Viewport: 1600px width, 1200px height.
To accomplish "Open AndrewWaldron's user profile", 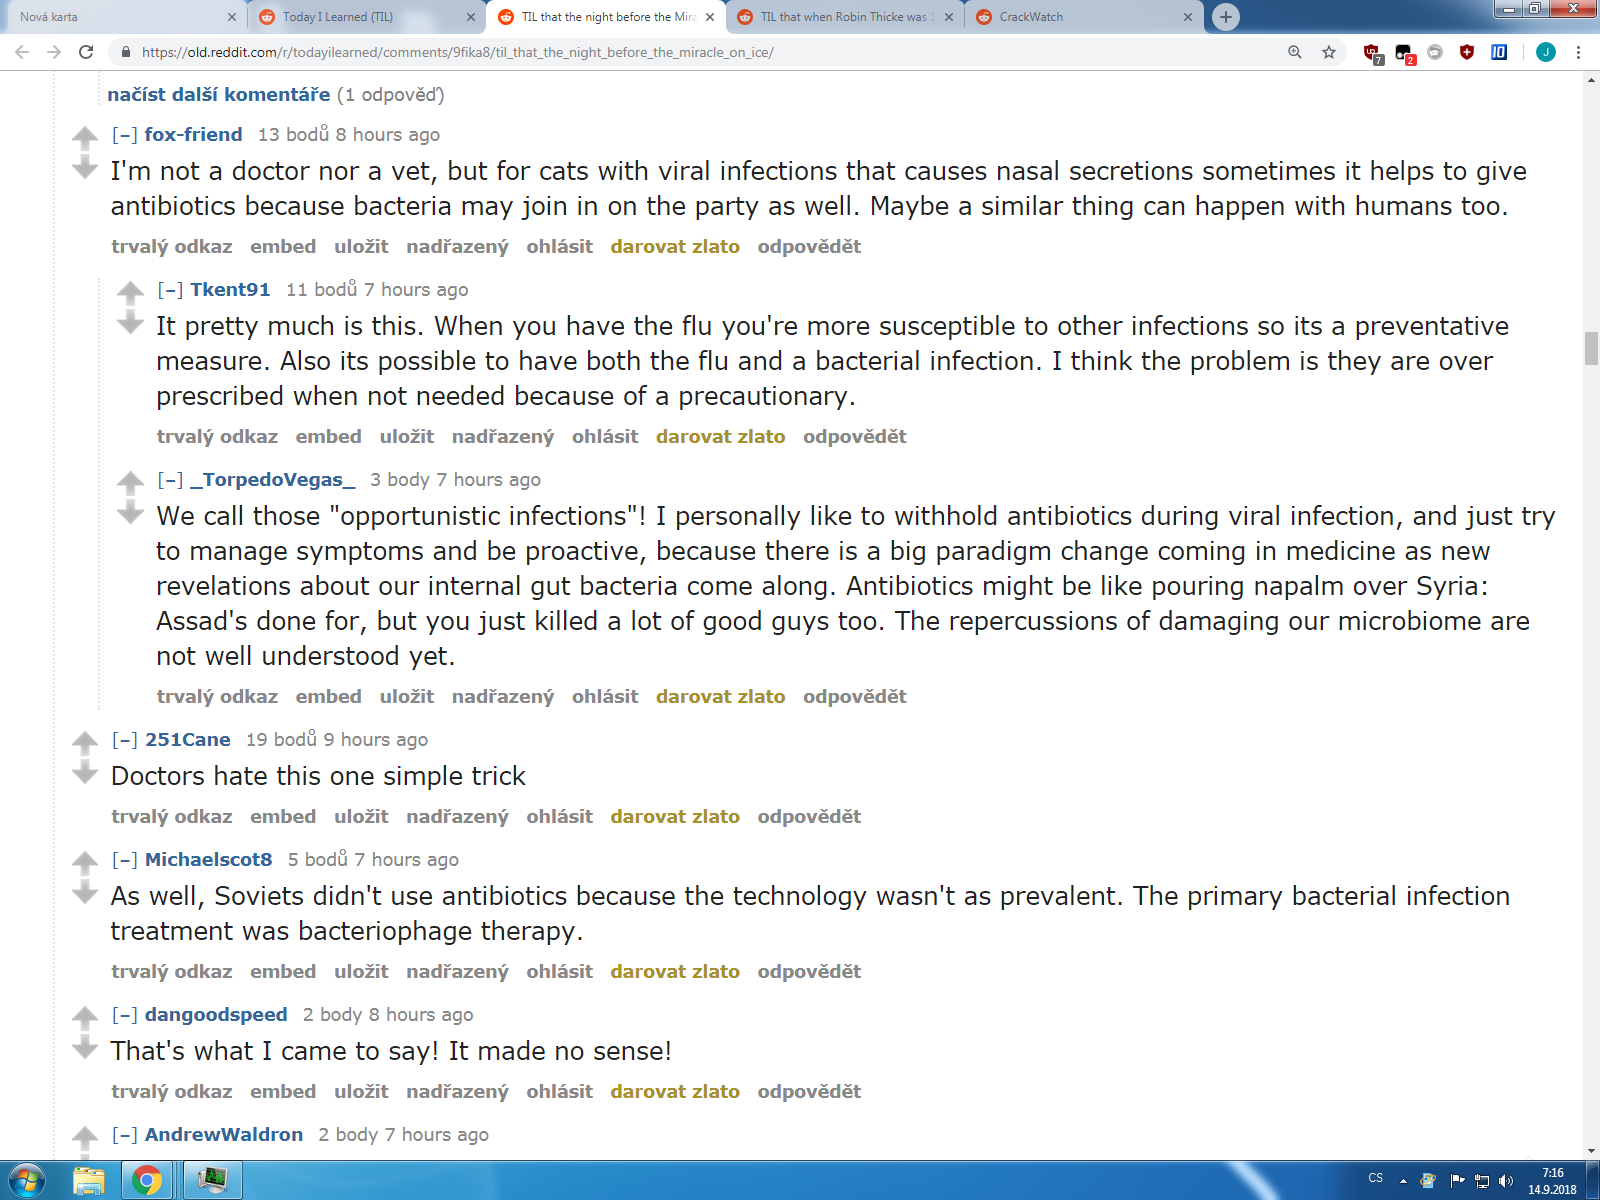I will [224, 1135].
